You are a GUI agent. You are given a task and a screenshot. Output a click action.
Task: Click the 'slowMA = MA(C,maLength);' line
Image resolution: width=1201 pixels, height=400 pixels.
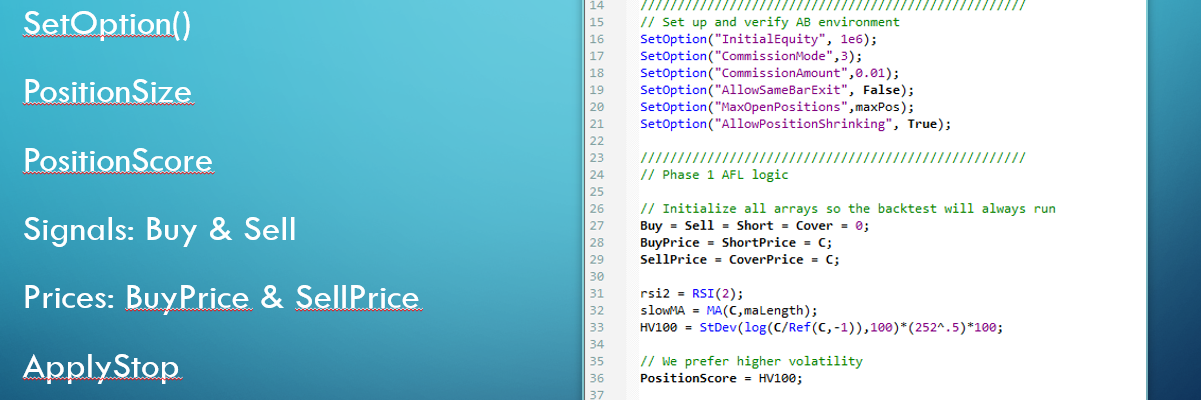[729, 311]
